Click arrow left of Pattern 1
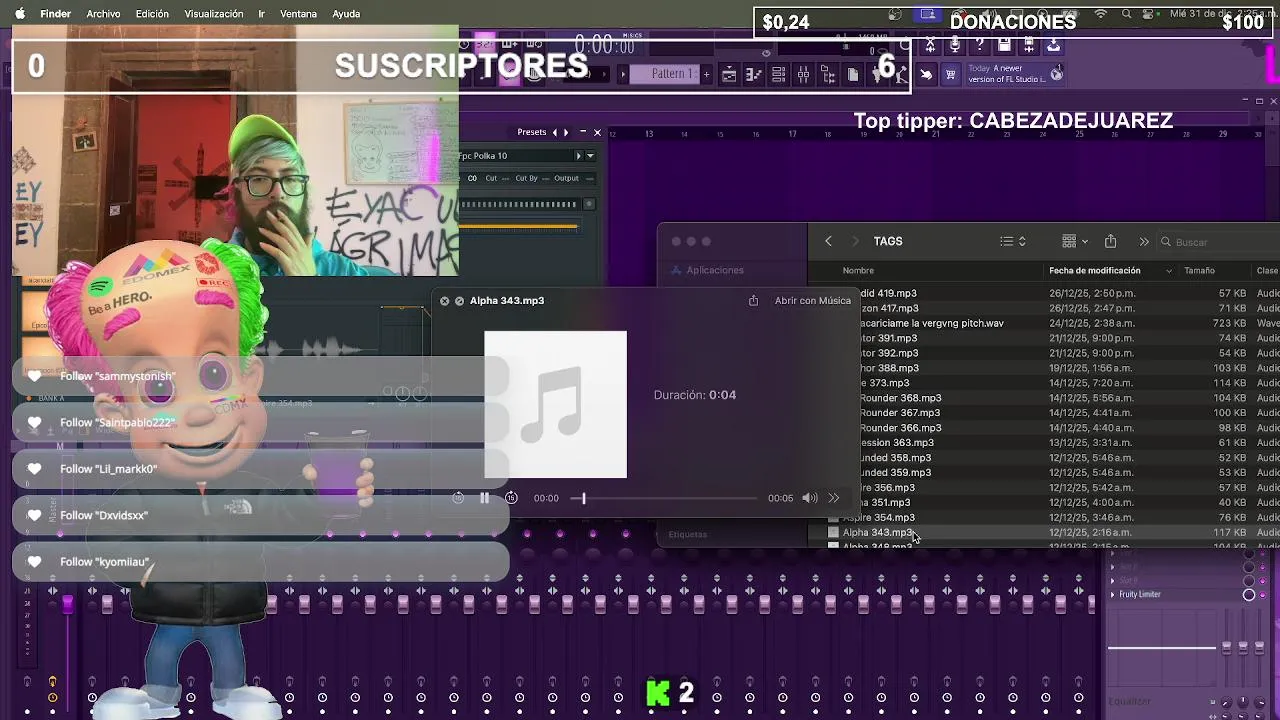 tap(623, 74)
